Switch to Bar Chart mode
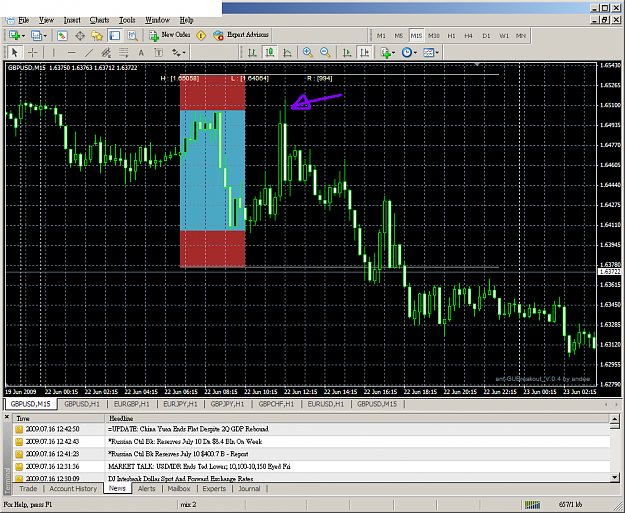This screenshot has height=513, width=625. (252, 52)
